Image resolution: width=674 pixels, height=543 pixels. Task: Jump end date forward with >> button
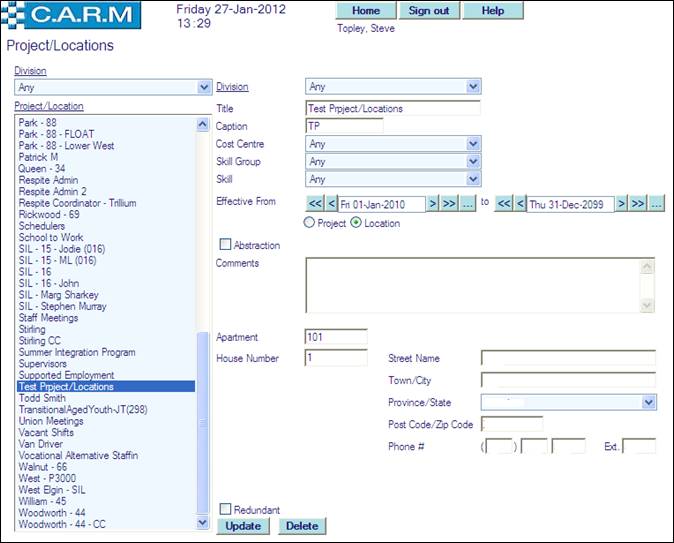tap(638, 204)
